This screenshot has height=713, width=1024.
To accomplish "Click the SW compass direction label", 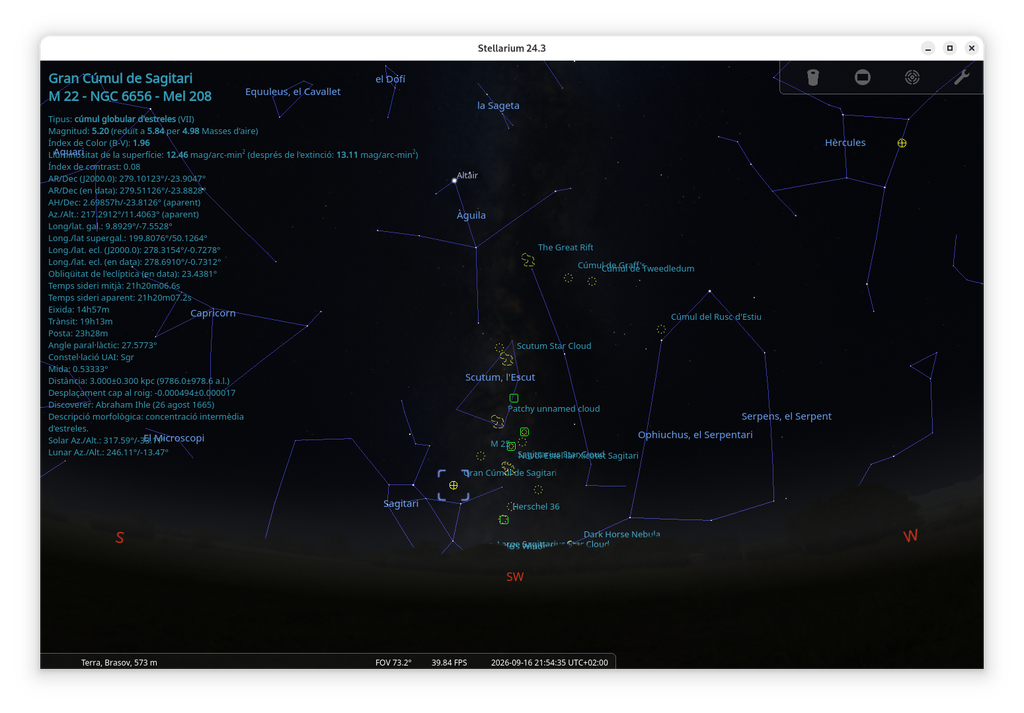I will pos(515,577).
